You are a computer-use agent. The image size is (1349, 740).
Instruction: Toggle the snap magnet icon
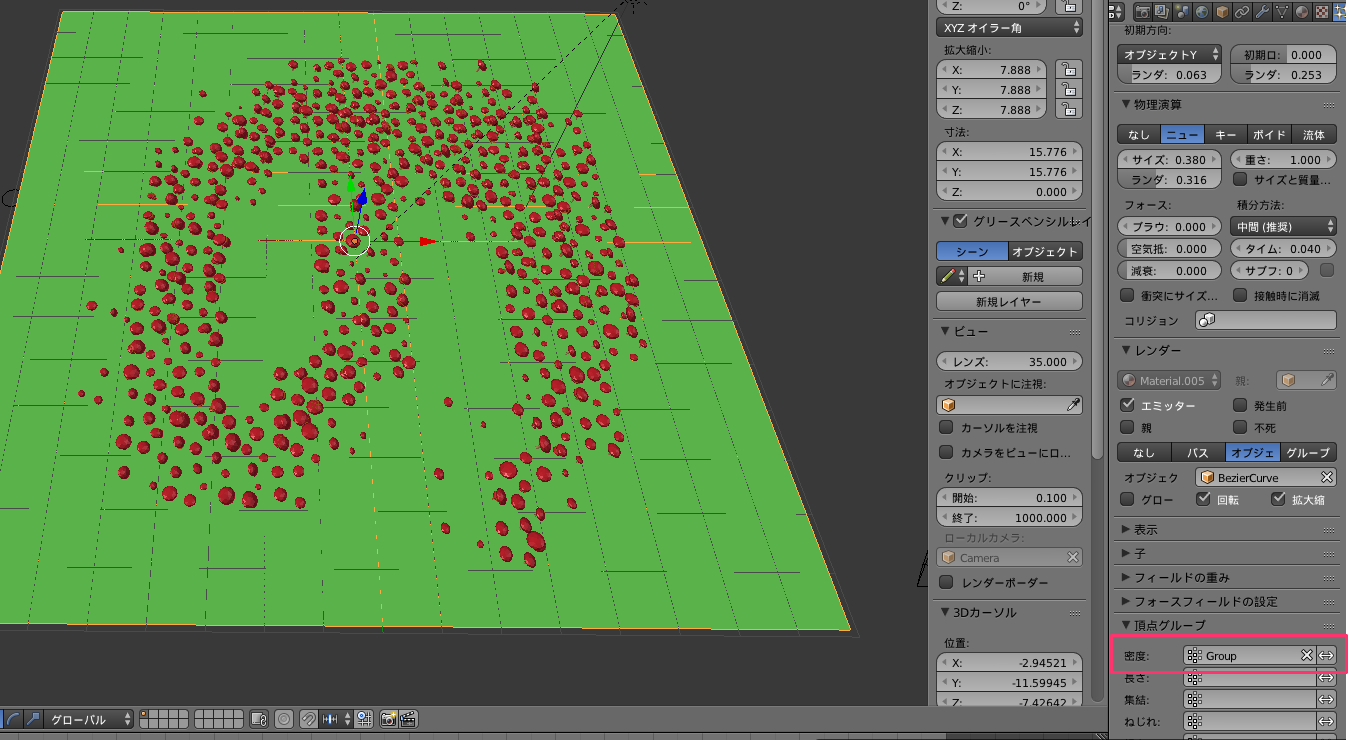(309, 719)
